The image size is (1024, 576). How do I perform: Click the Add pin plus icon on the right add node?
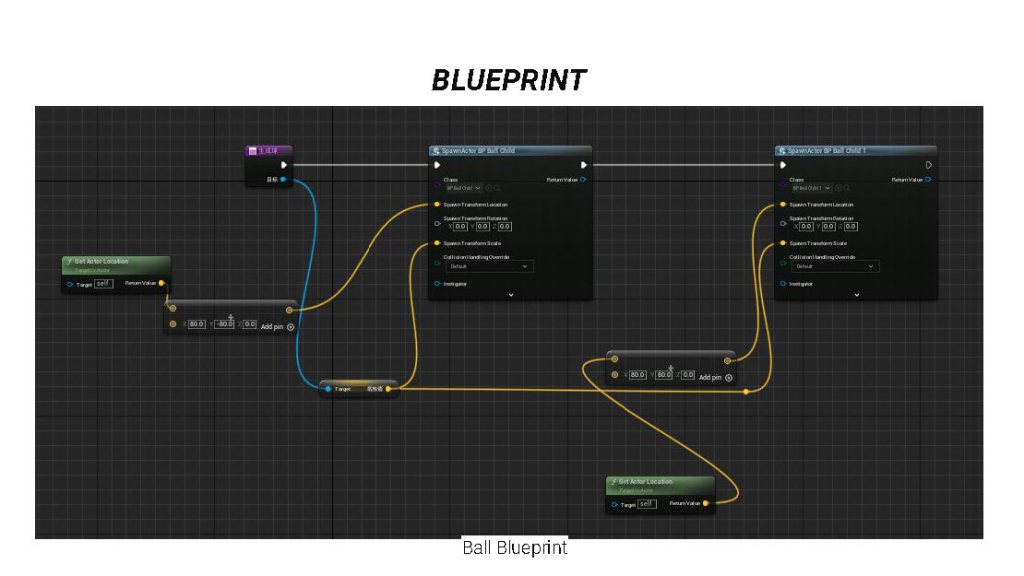point(729,377)
